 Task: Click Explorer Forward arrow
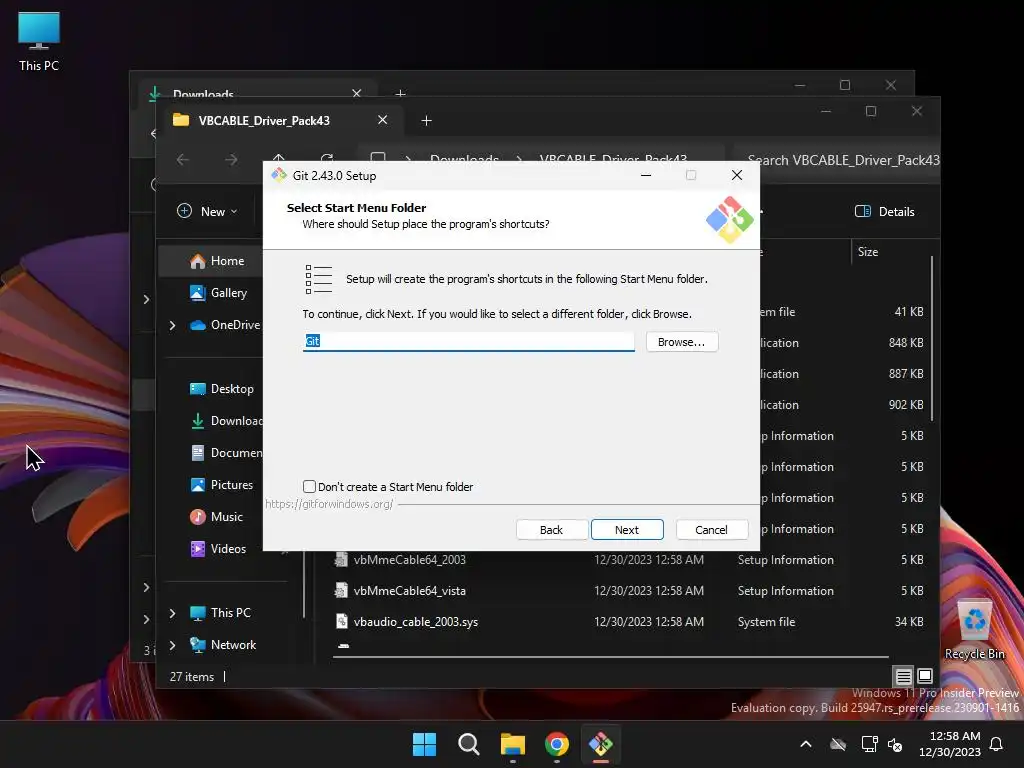pyautogui.click(x=231, y=159)
